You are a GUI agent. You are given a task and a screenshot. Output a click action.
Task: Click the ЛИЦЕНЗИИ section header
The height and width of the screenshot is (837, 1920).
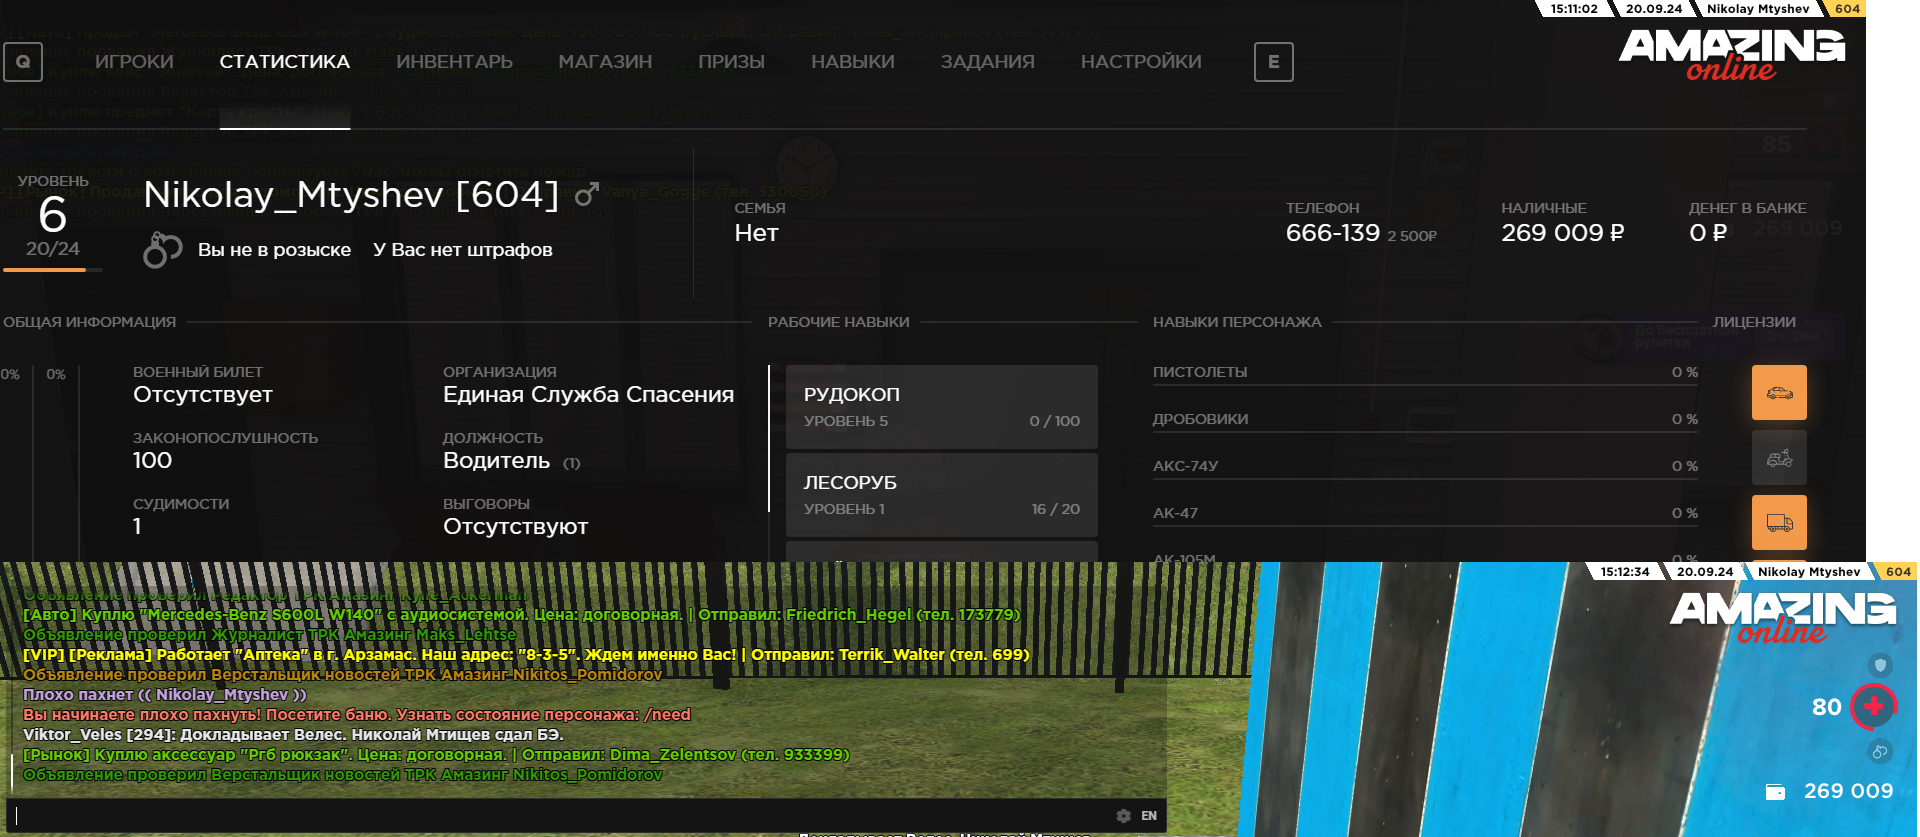click(1754, 322)
